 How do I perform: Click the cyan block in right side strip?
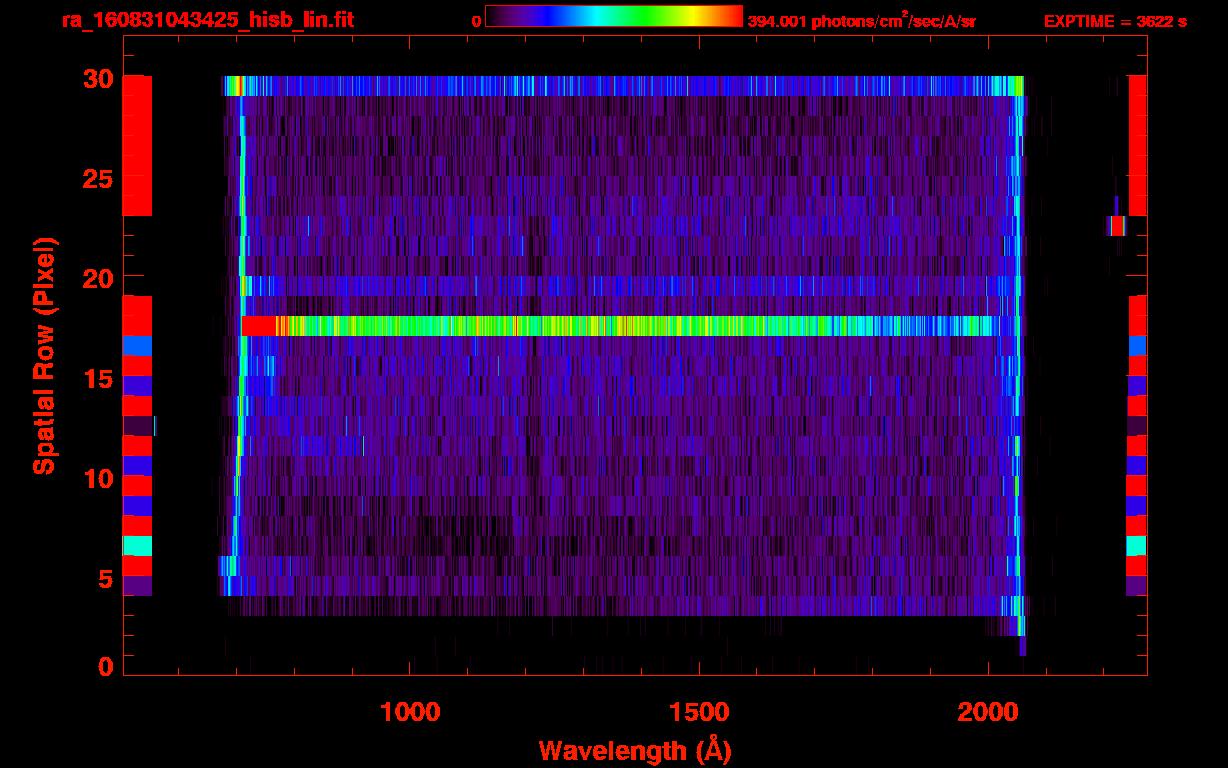coord(1136,546)
